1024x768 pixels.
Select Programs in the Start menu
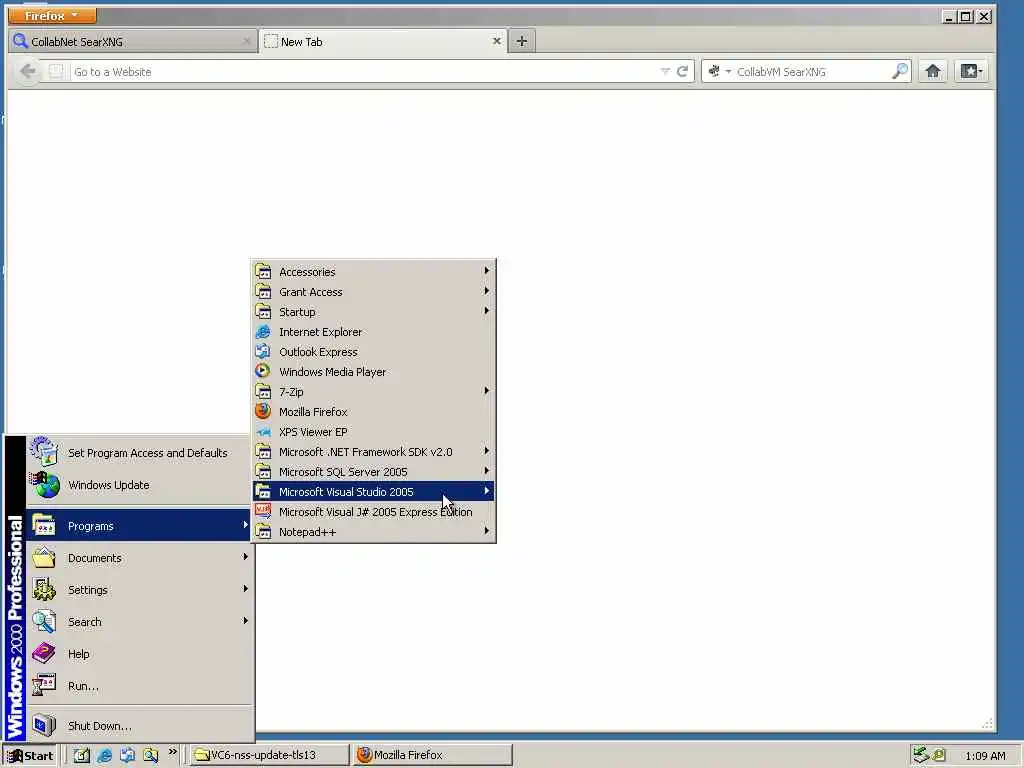tap(139, 526)
